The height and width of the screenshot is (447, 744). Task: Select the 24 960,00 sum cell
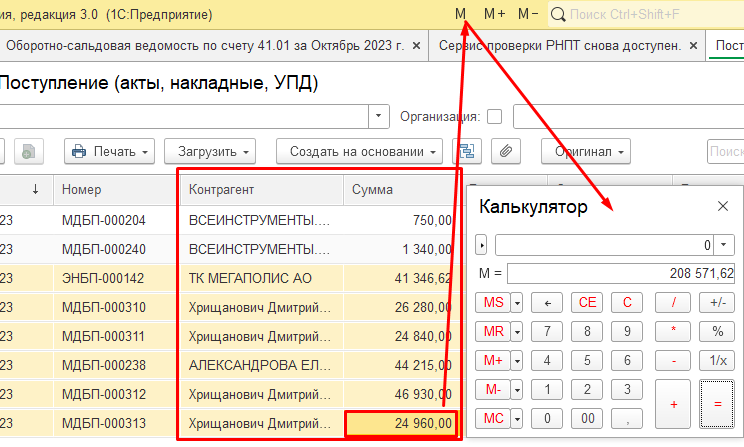point(401,423)
